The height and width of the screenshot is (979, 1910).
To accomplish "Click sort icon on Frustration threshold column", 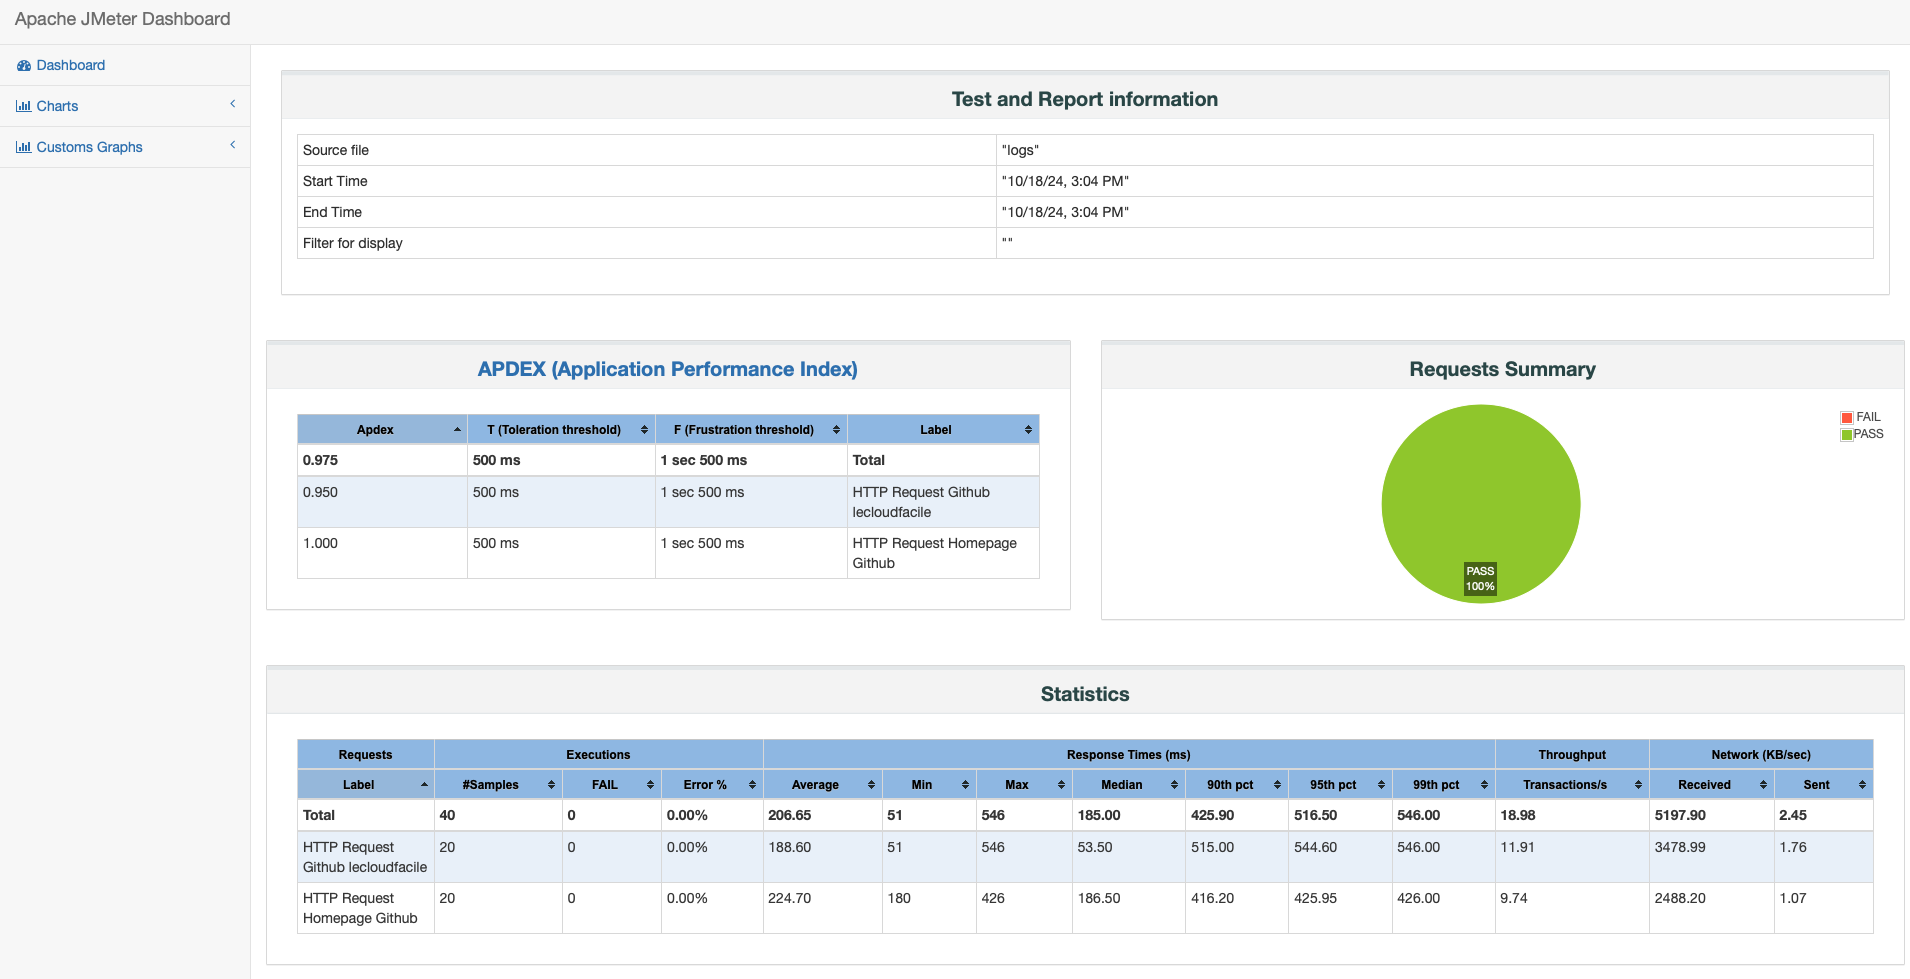I will click(836, 430).
